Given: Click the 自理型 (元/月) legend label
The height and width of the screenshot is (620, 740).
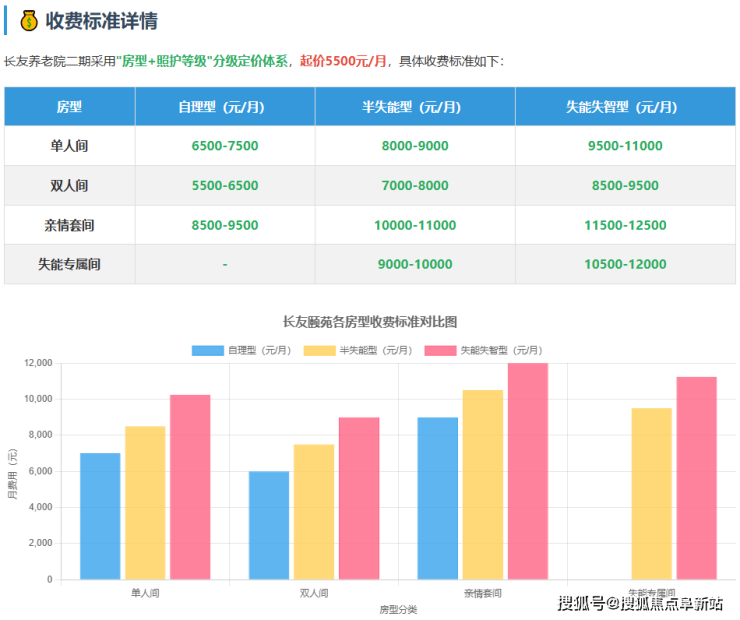Looking at the screenshot, I should 260,351.
